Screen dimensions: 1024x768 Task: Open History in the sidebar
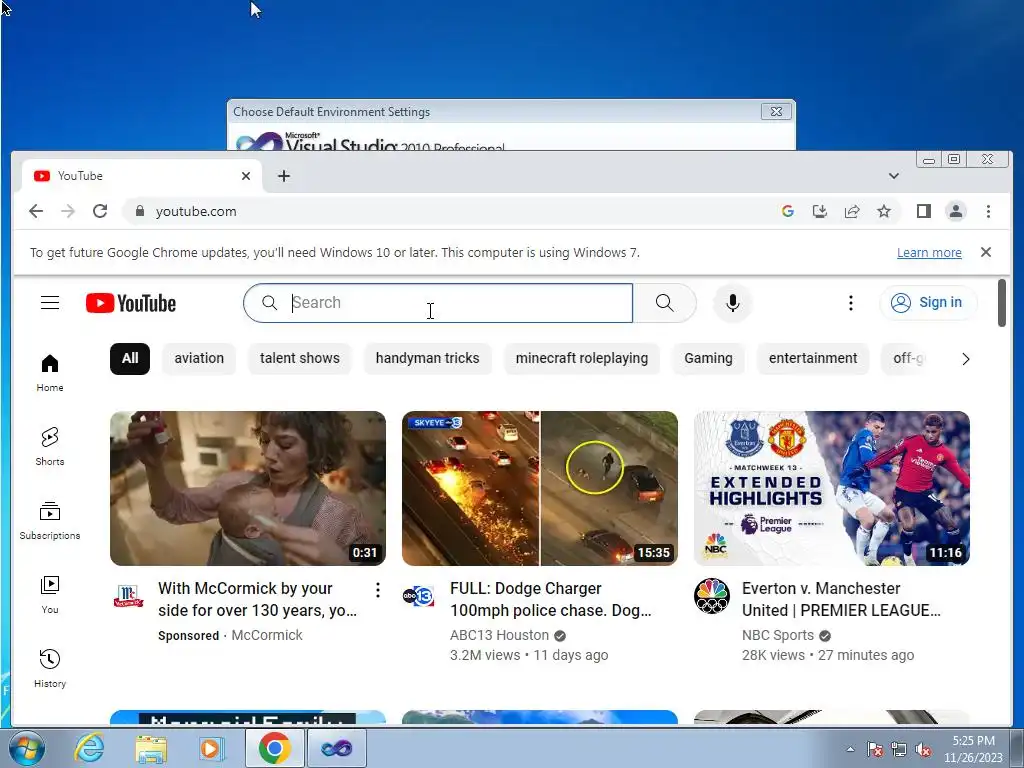[50, 668]
